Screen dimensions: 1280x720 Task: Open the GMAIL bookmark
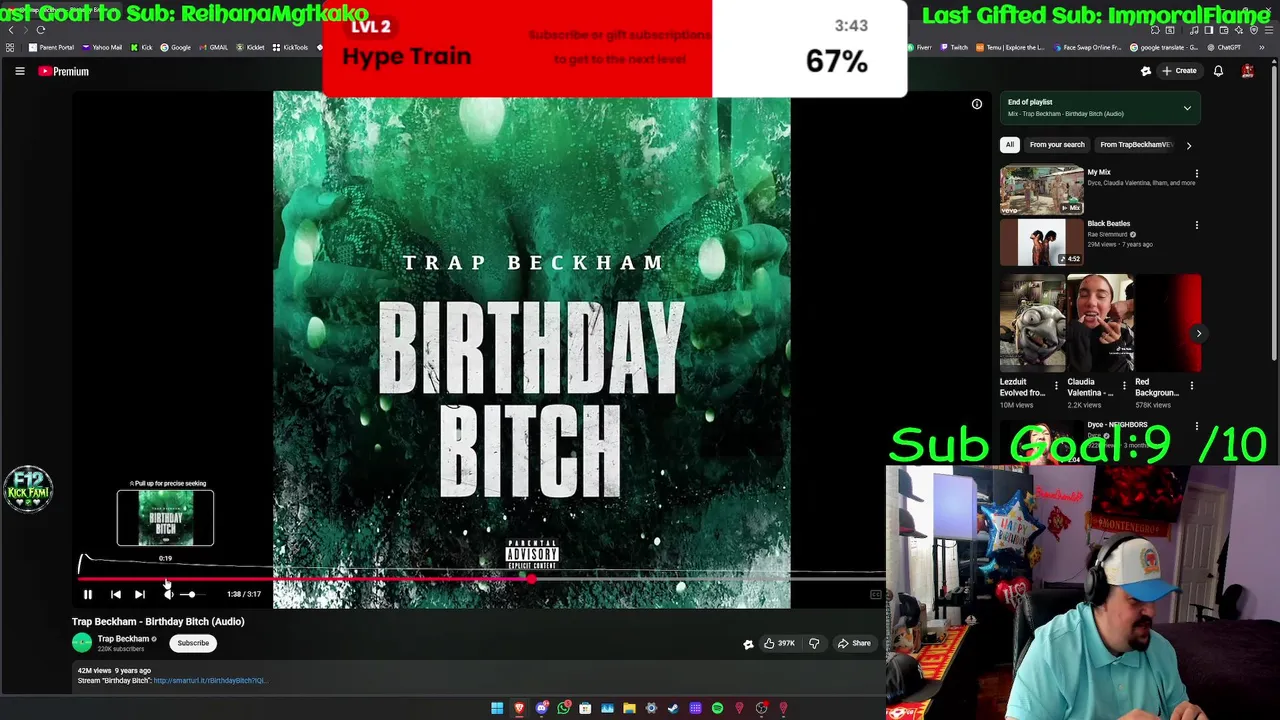point(213,47)
